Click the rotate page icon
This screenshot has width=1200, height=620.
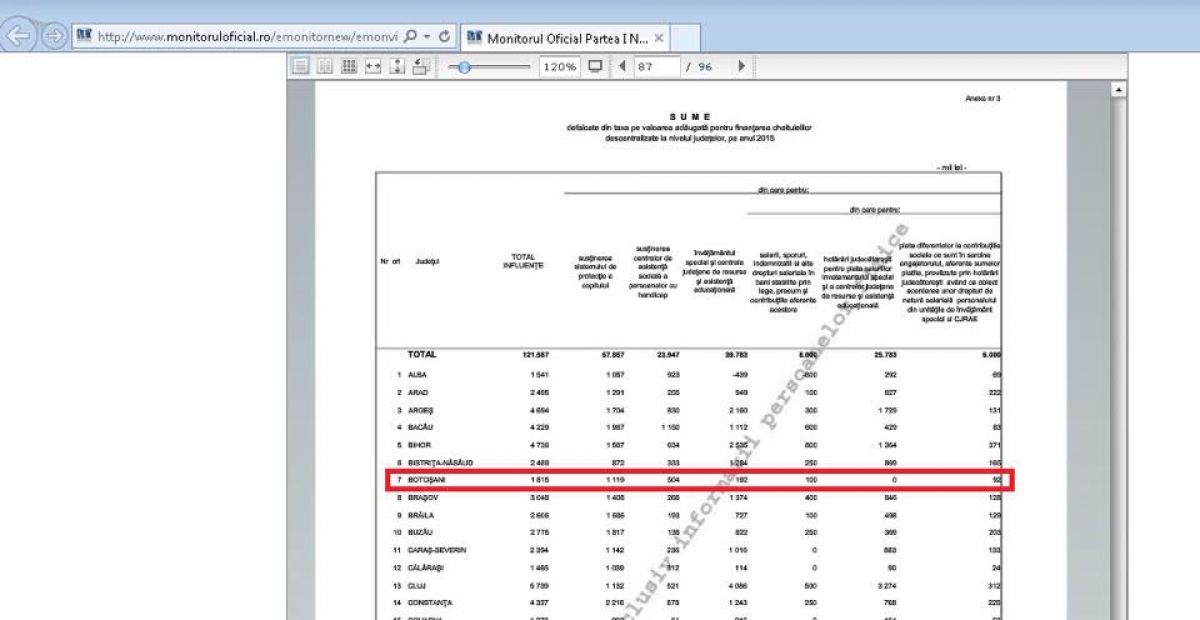(420, 66)
